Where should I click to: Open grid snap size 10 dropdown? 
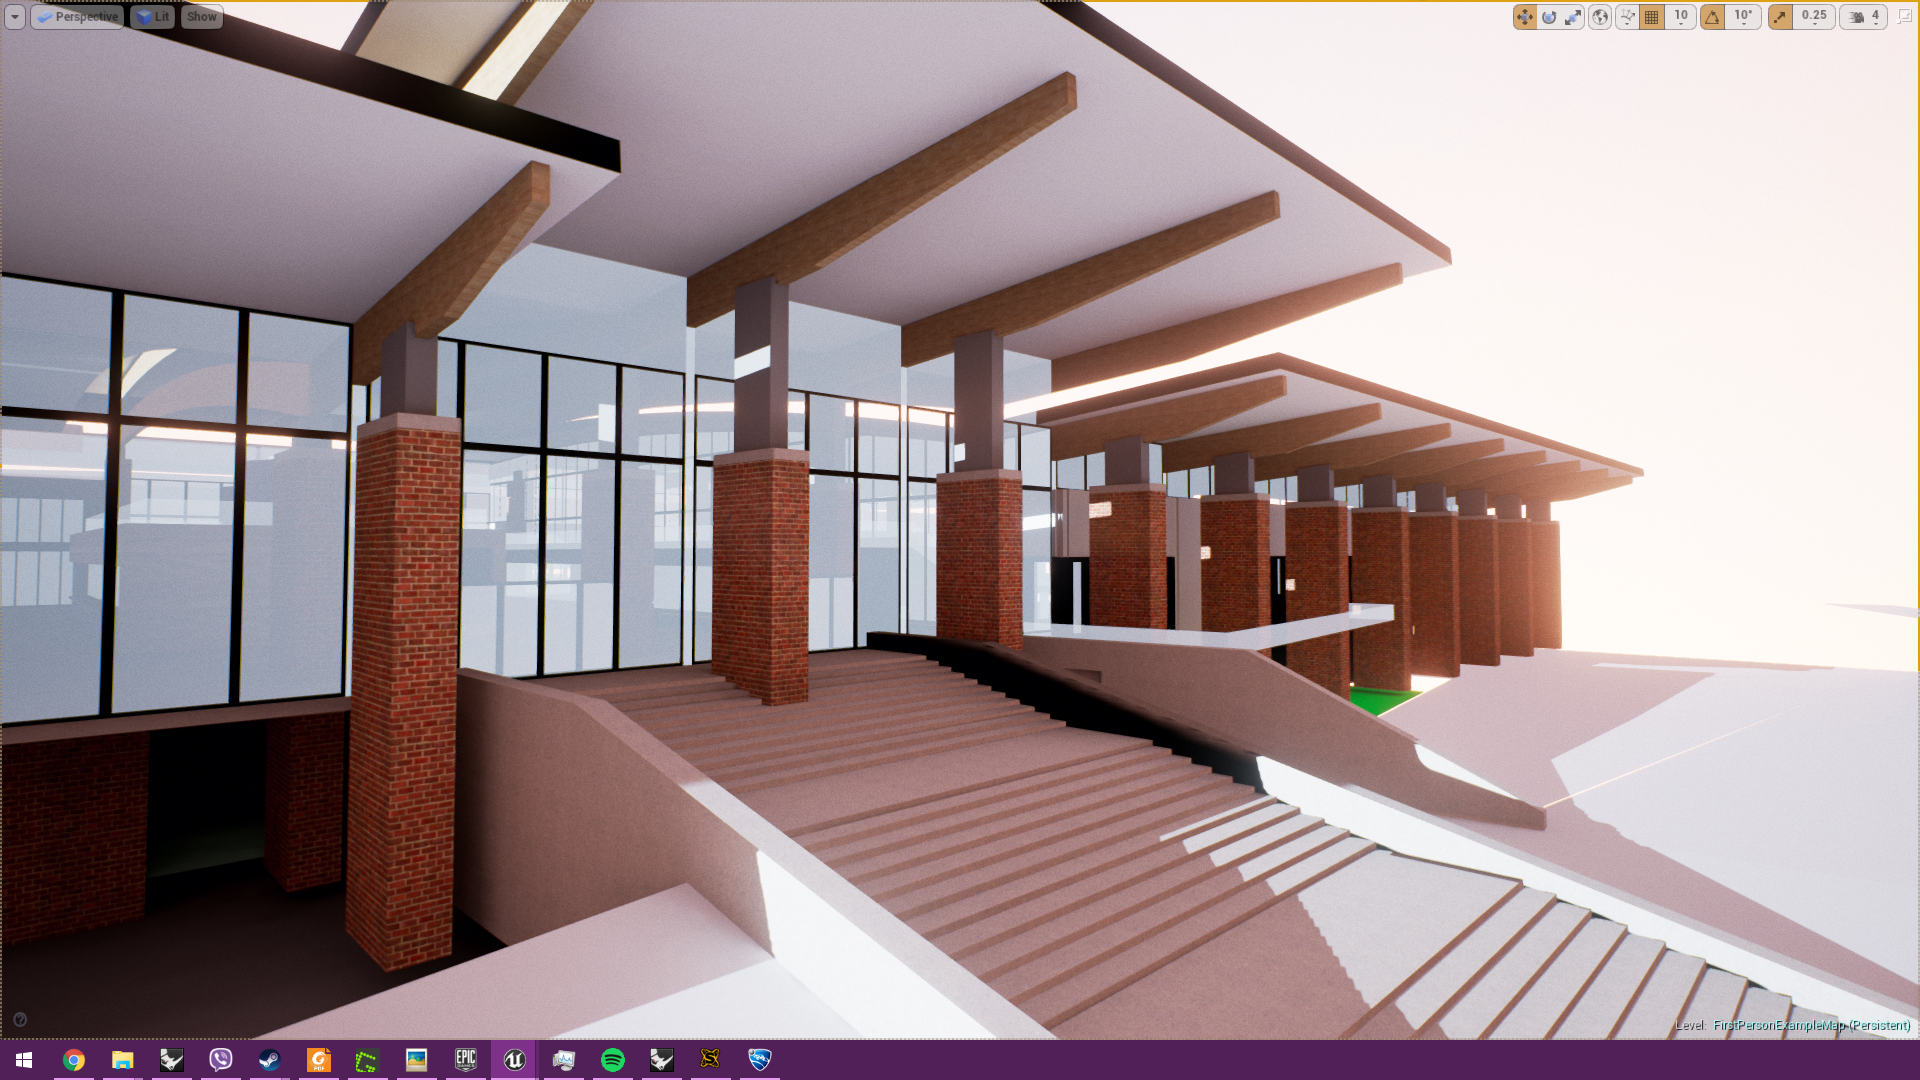1681,17
